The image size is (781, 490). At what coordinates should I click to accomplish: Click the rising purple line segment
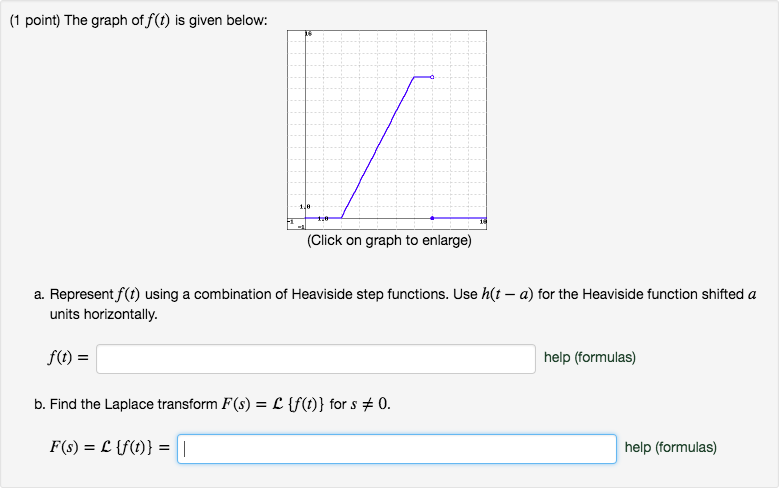tap(378, 147)
